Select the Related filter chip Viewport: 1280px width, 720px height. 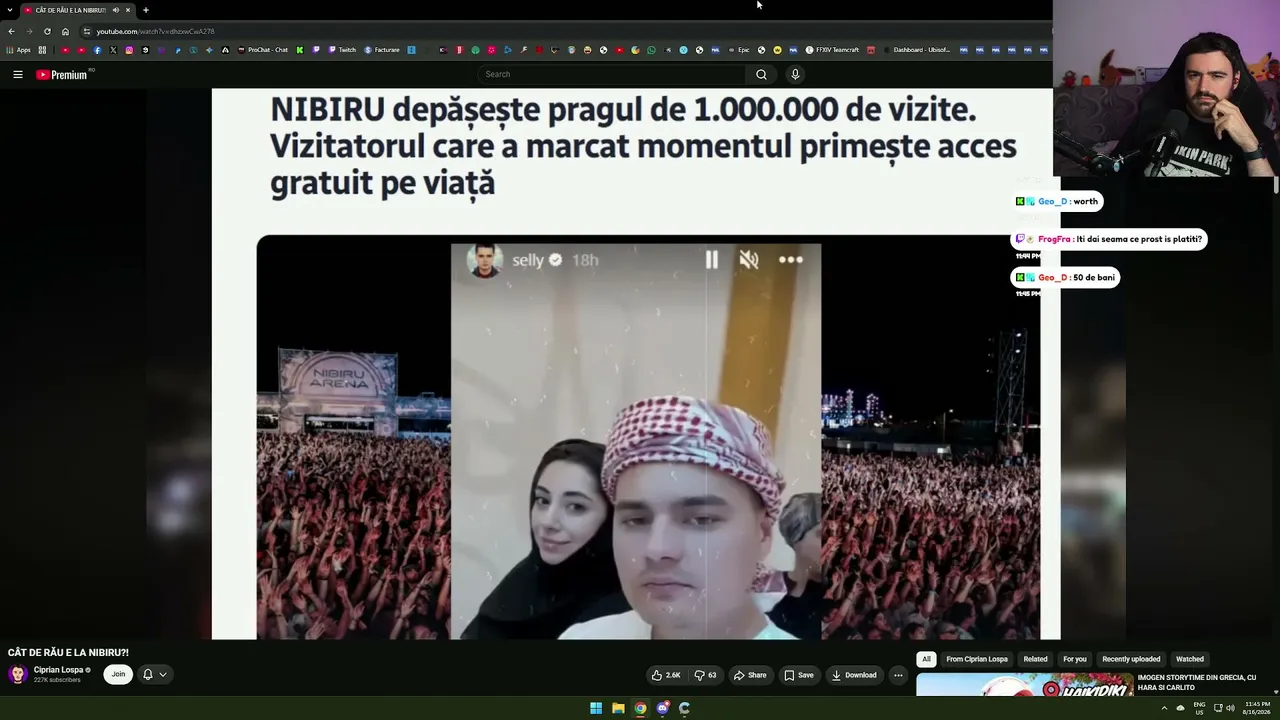pos(1035,659)
